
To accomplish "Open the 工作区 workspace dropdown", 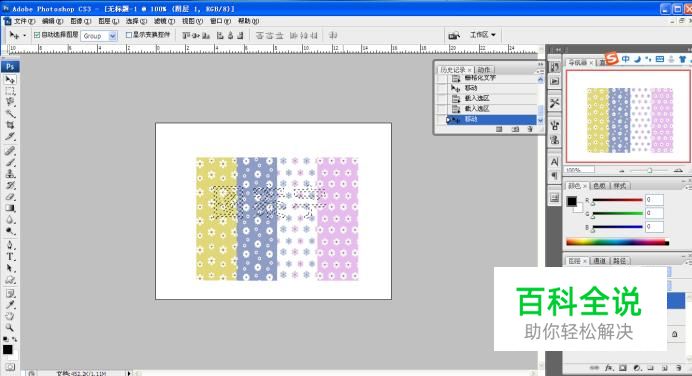I will (482, 35).
